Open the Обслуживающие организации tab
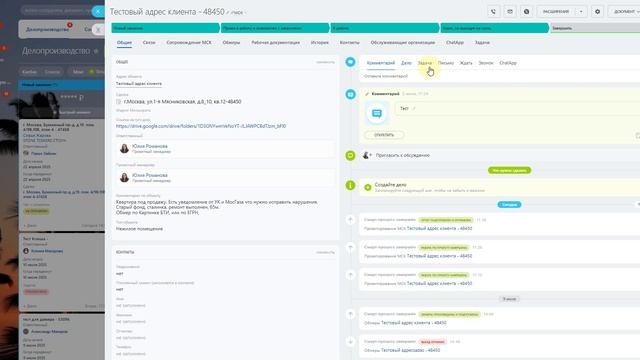 [x=402, y=42]
